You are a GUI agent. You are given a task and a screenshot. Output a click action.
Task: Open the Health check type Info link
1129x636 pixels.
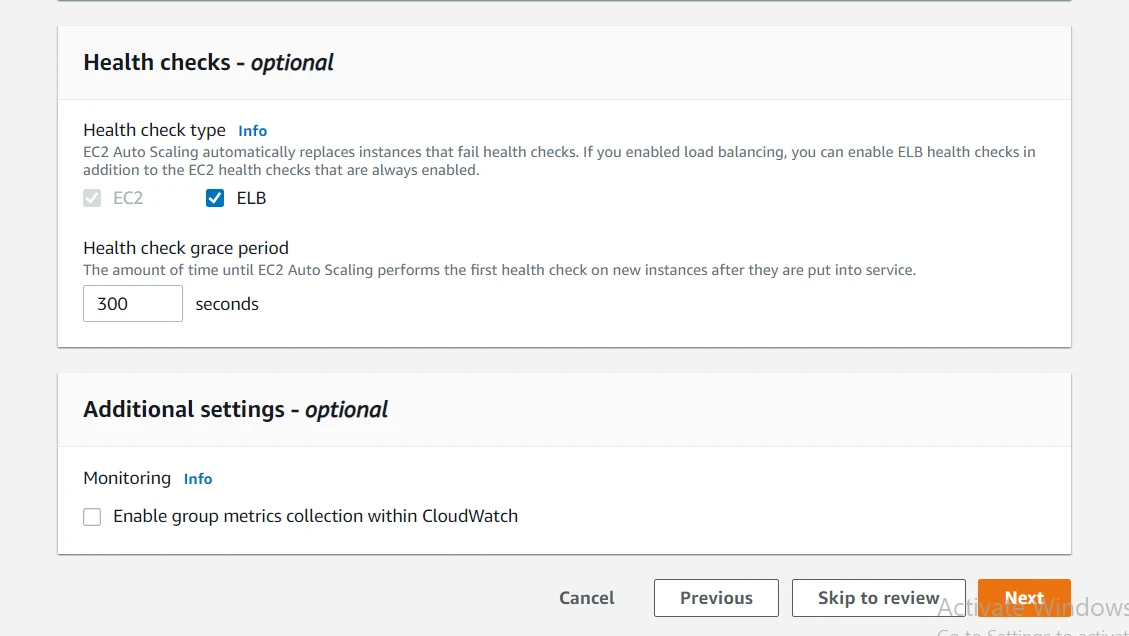pos(252,130)
